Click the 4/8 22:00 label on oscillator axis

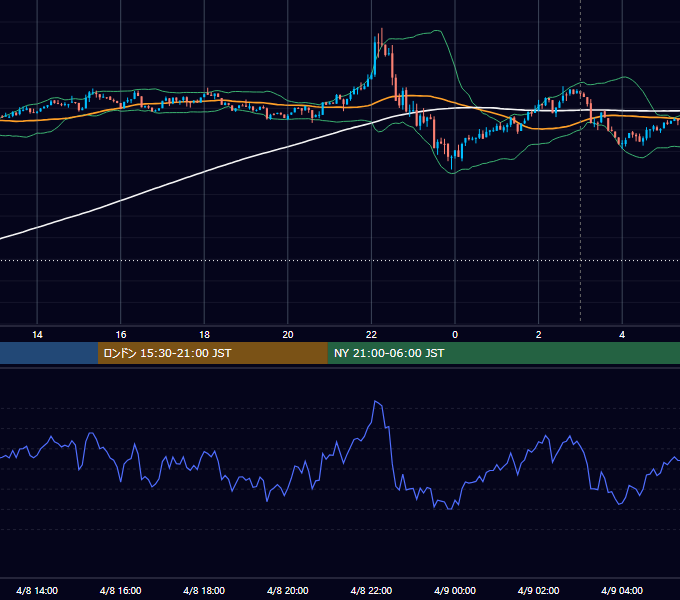(371, 590)
